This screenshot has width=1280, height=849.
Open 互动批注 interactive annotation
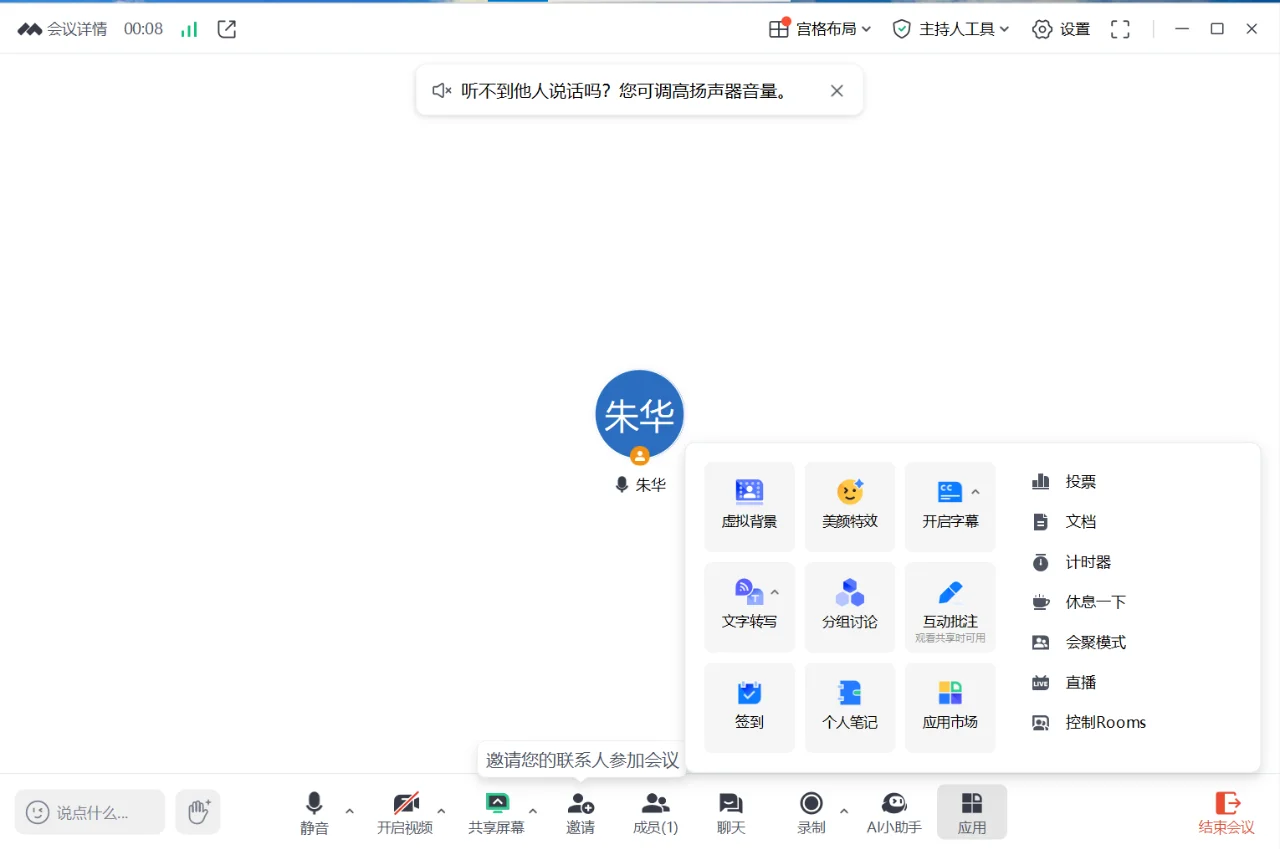coord(949,601)
